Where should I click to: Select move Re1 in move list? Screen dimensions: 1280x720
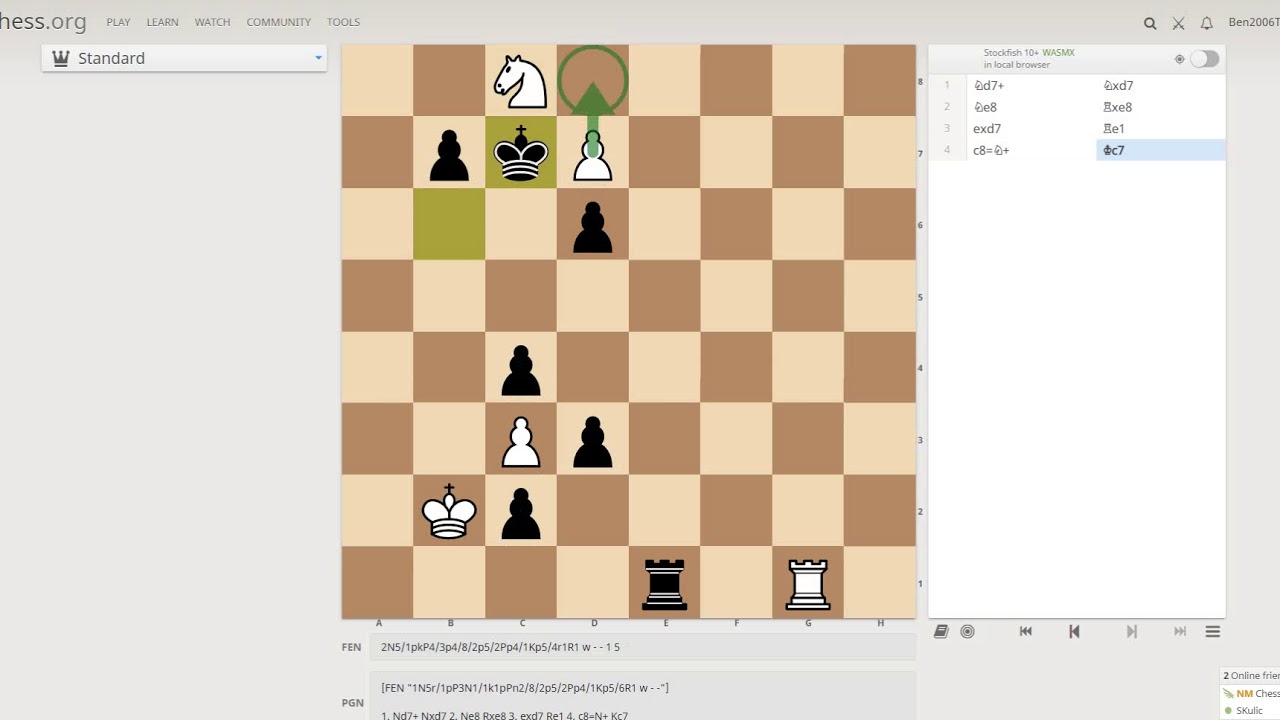(1161, 129)
